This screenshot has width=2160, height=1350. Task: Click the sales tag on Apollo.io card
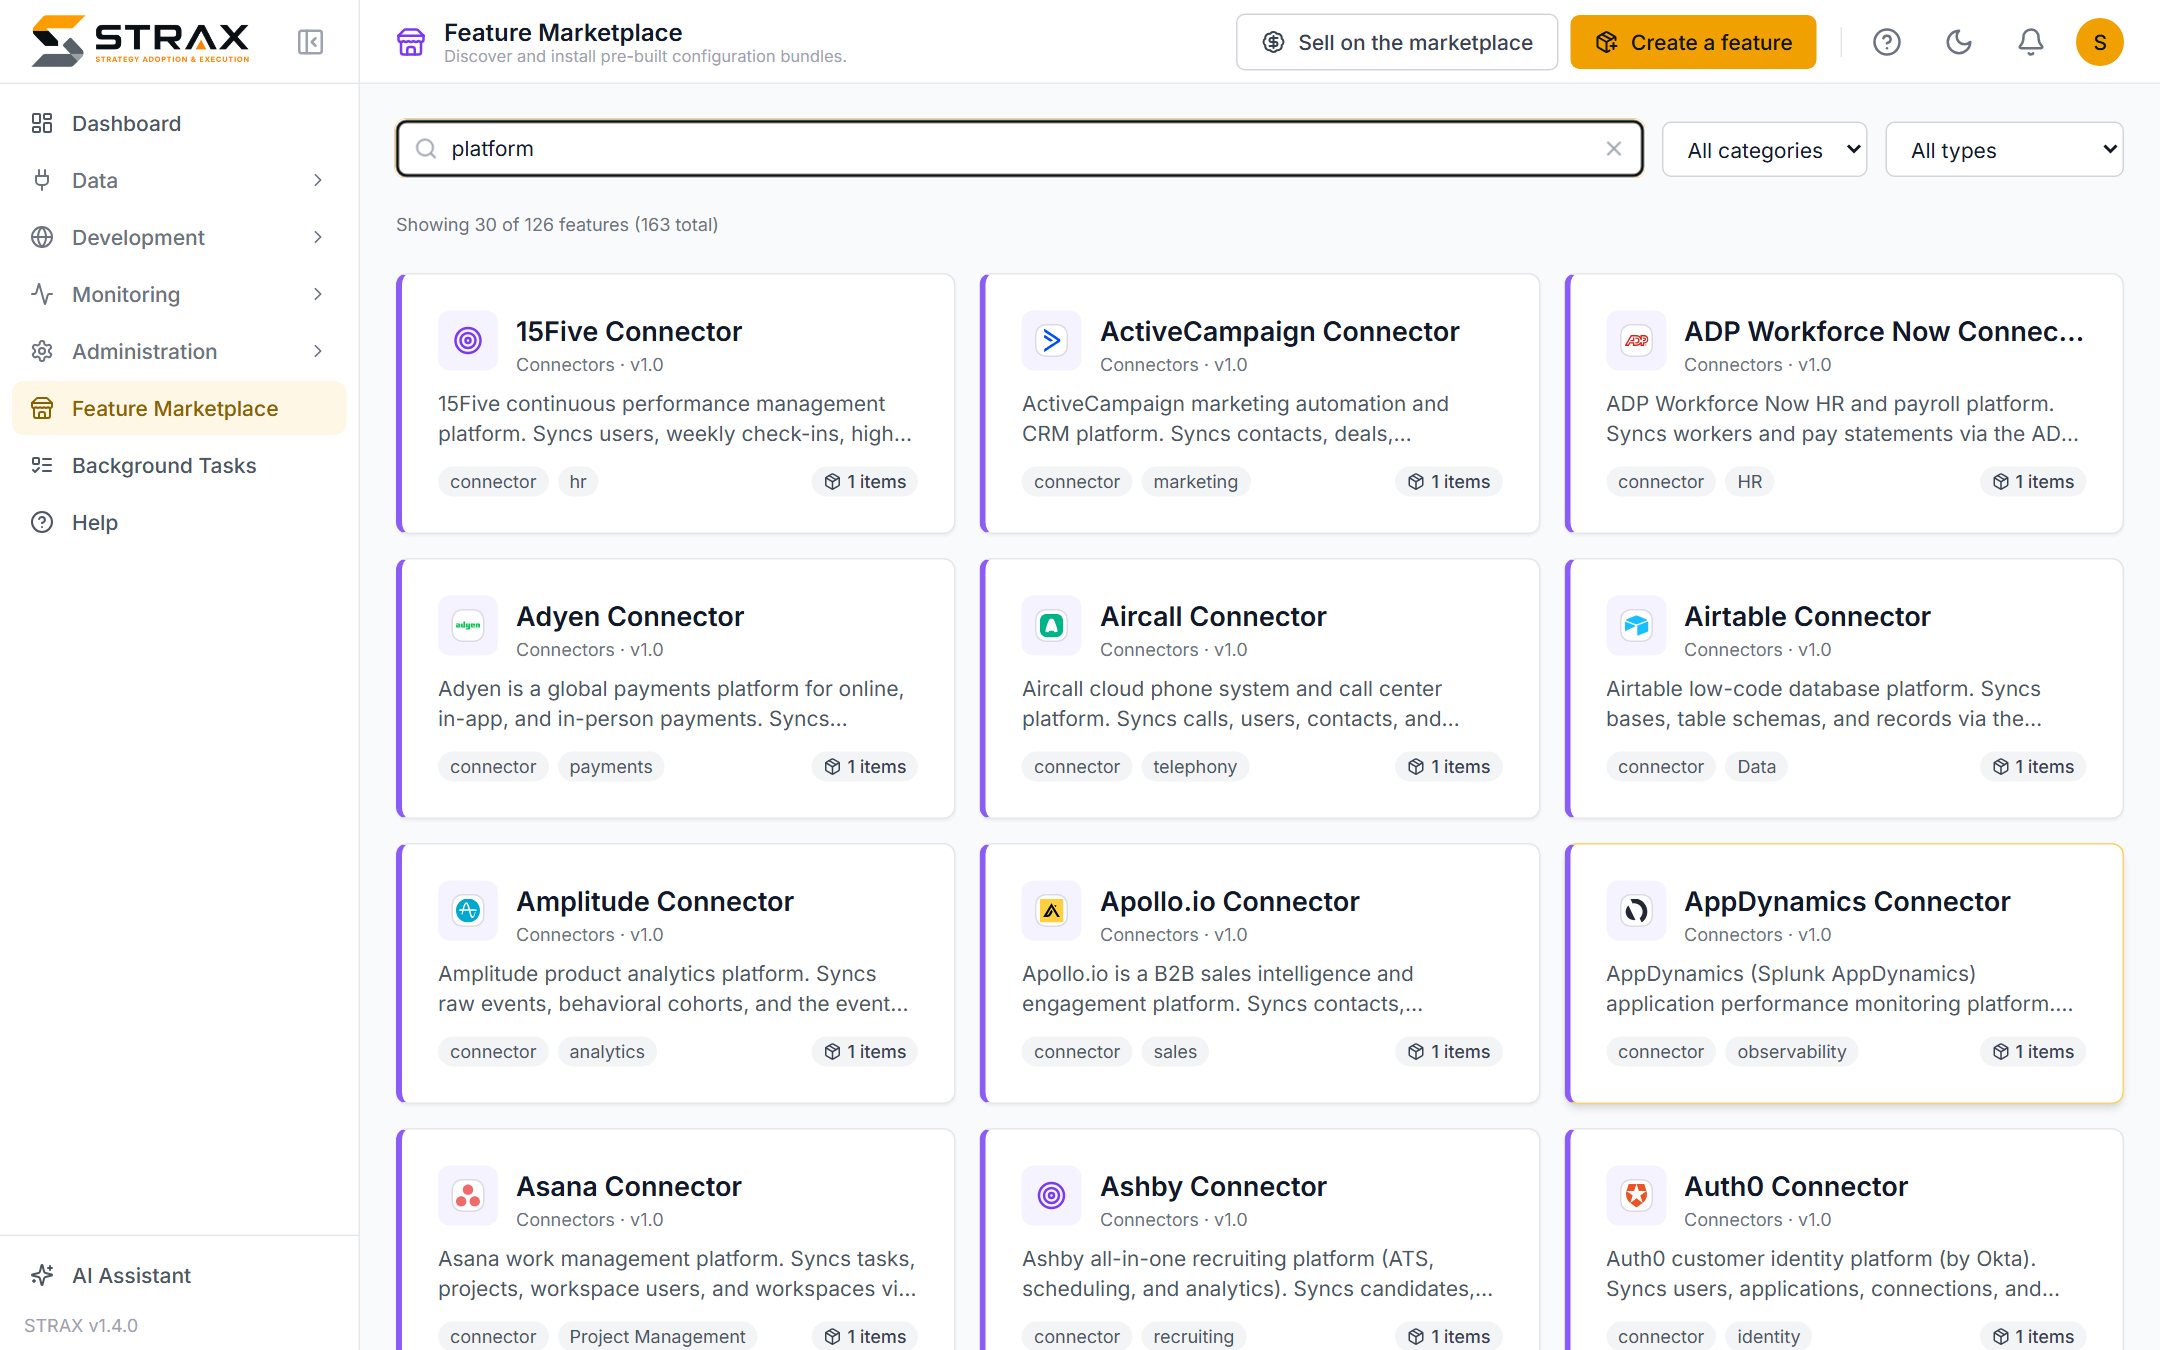(1175, 1051)
